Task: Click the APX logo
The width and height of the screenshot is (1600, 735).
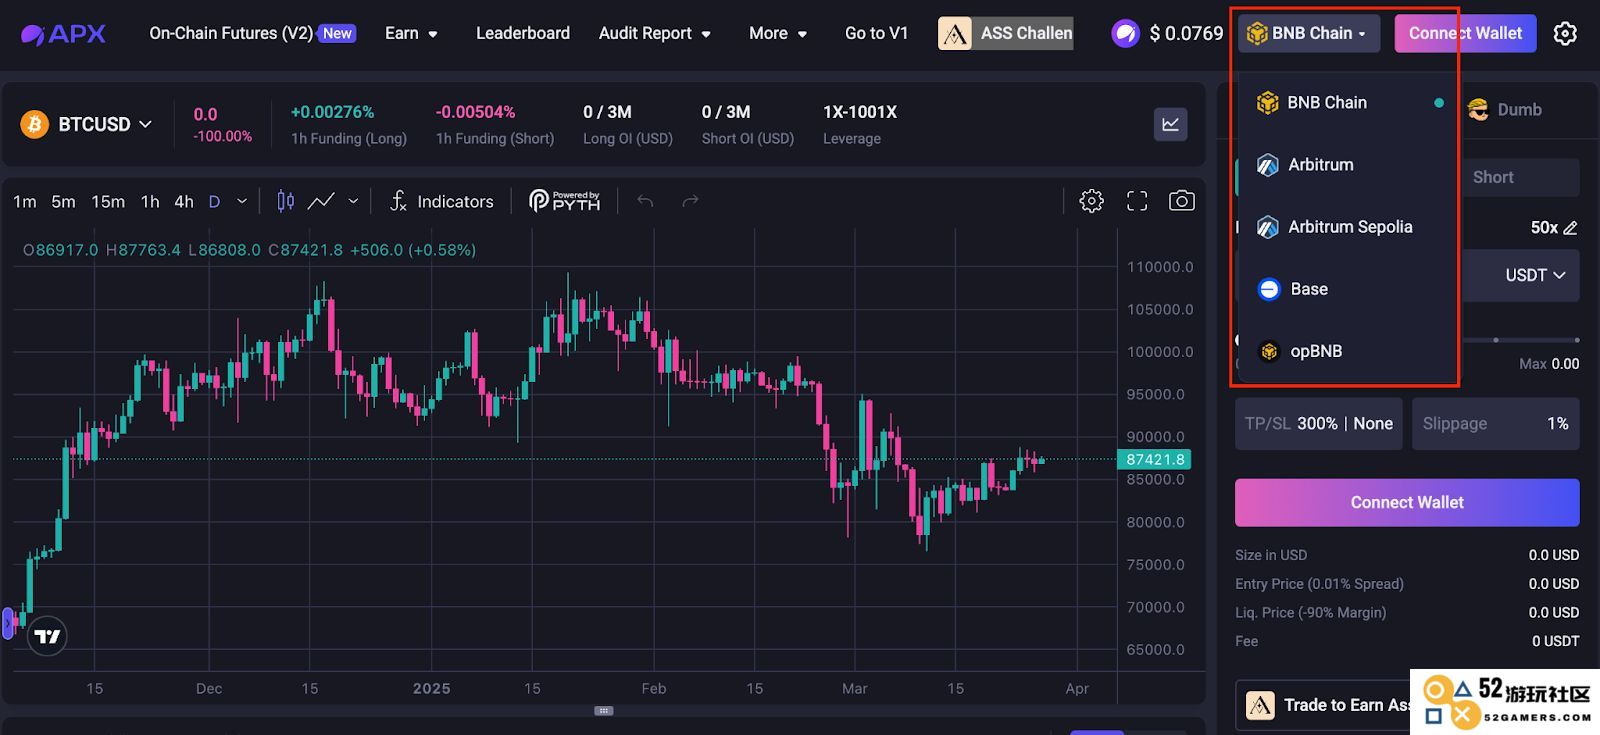Action: pyautogui.click(x=63, y=34)
